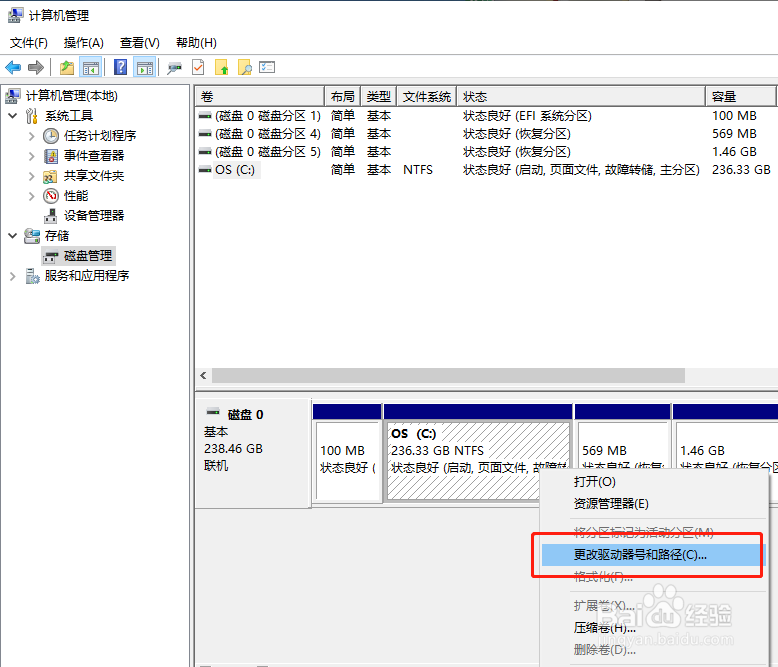The height and width of the screenshot is (667, 778).
Task: Select 磁盘管理 in the tree
Action: point(88,256)
